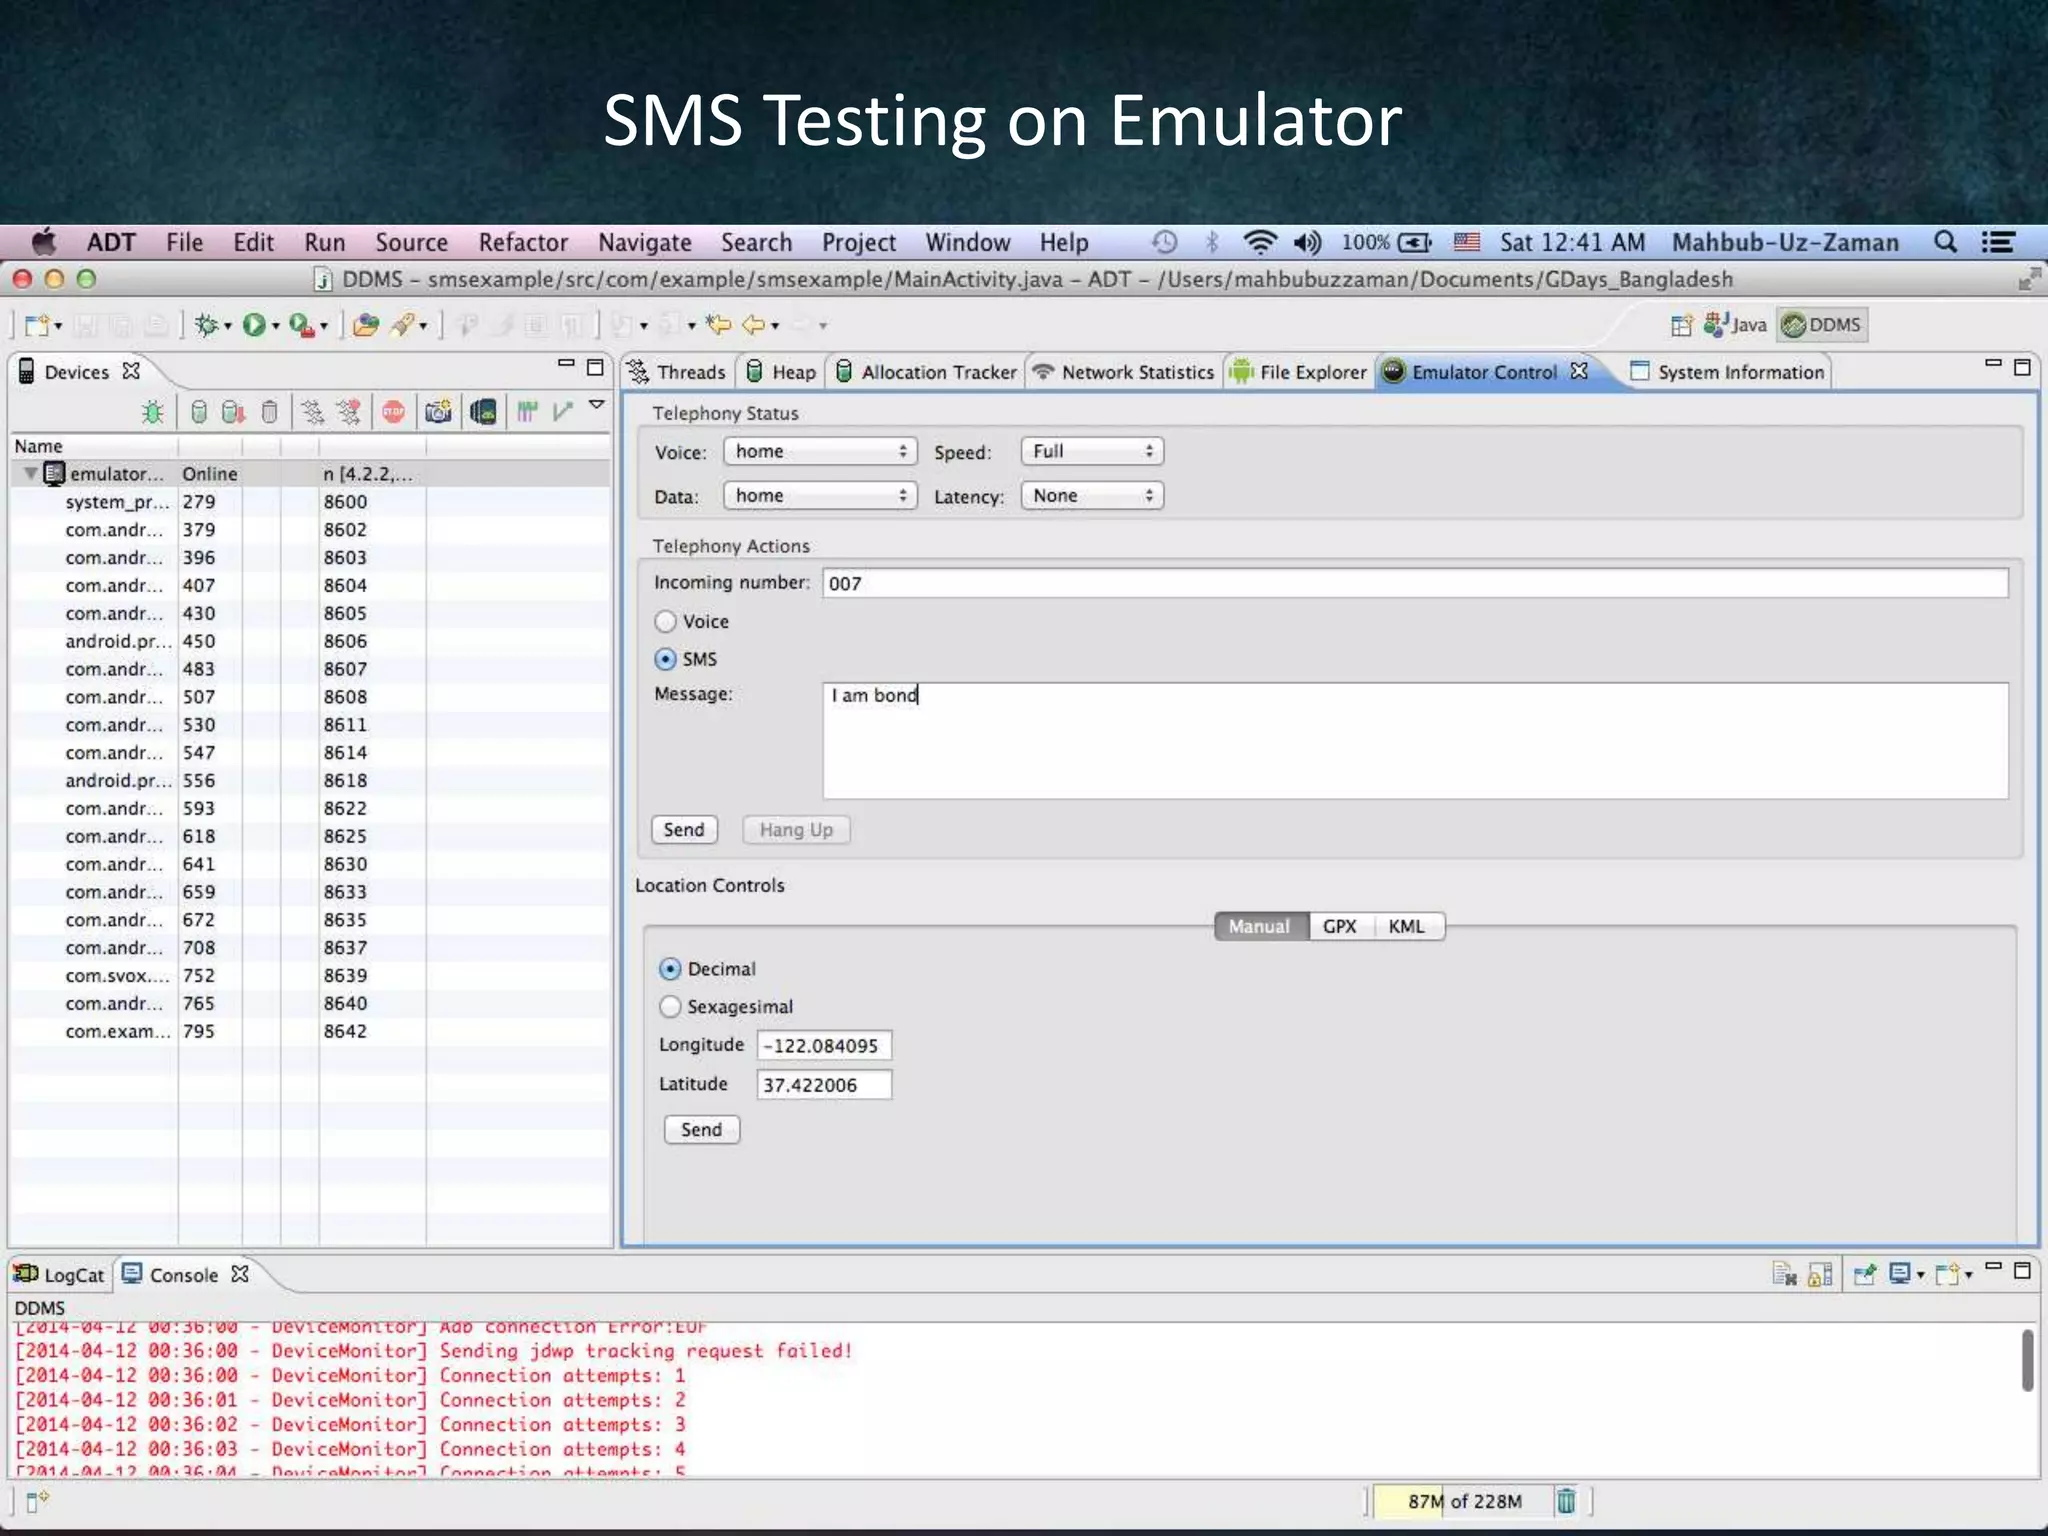The height and width of the screenshot is (1536, 2048).
Task: Switch location mode to GPX segment
Action: click(1340, 927)
